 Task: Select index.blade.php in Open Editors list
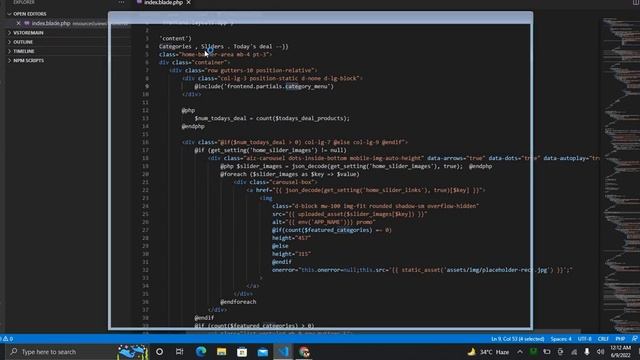(x=51, y=23)
